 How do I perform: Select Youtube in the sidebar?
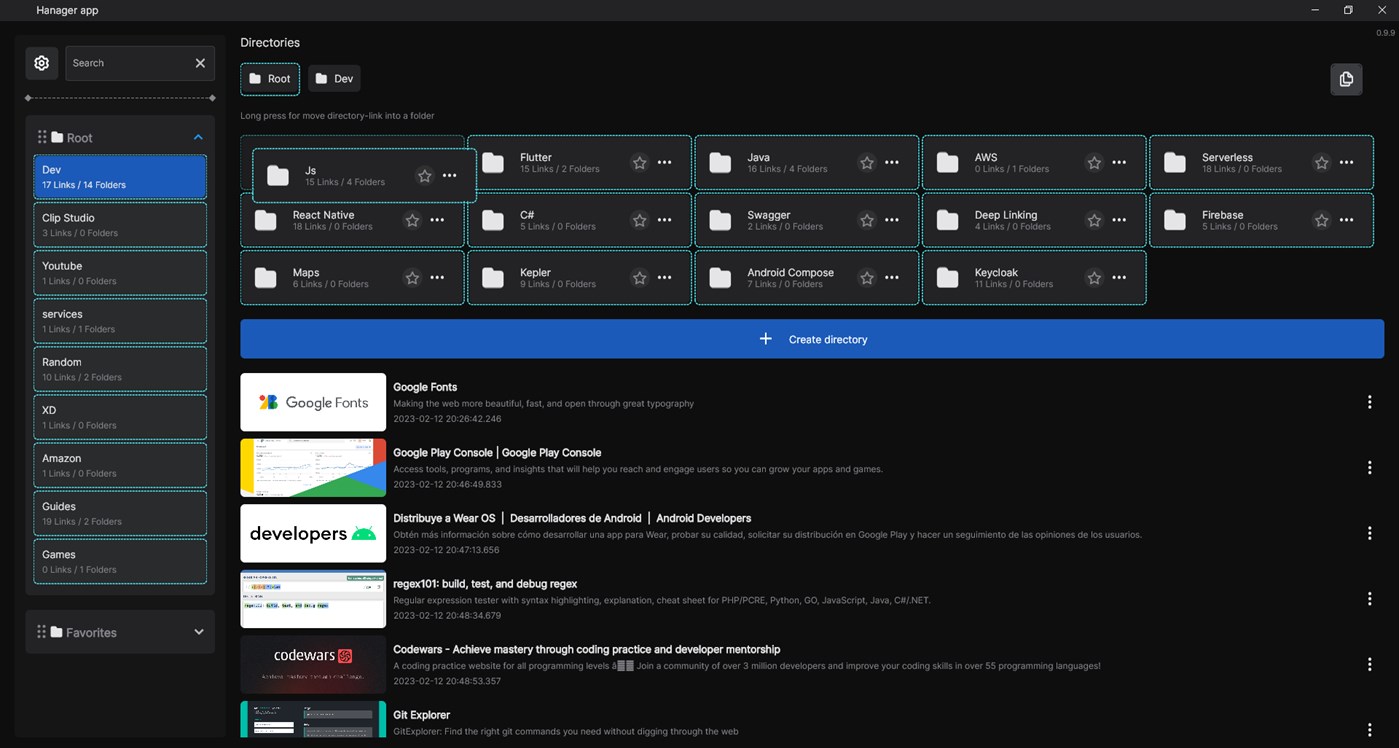[120, 273]
